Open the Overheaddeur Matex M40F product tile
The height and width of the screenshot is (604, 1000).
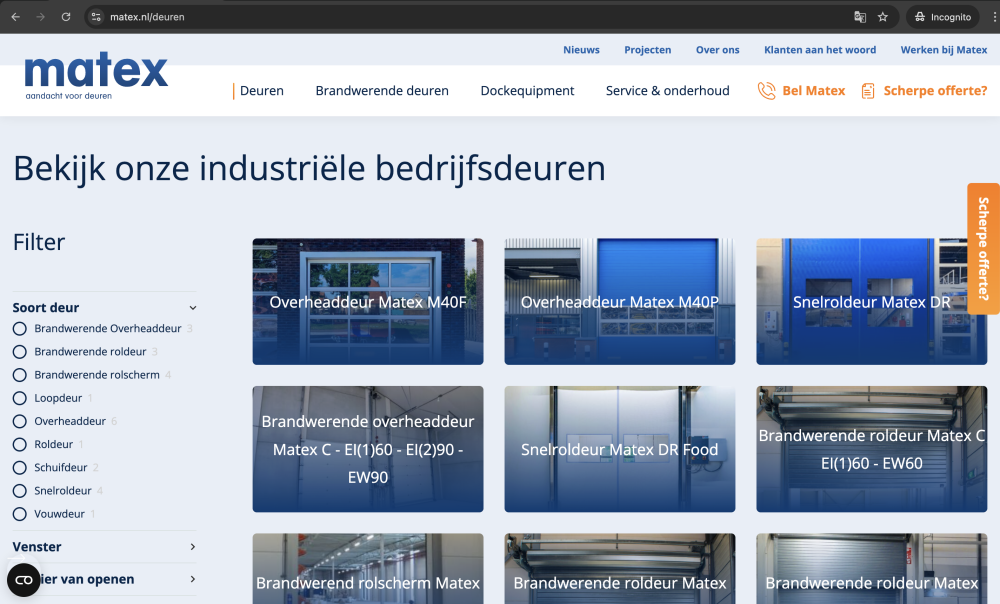[367, 301]
